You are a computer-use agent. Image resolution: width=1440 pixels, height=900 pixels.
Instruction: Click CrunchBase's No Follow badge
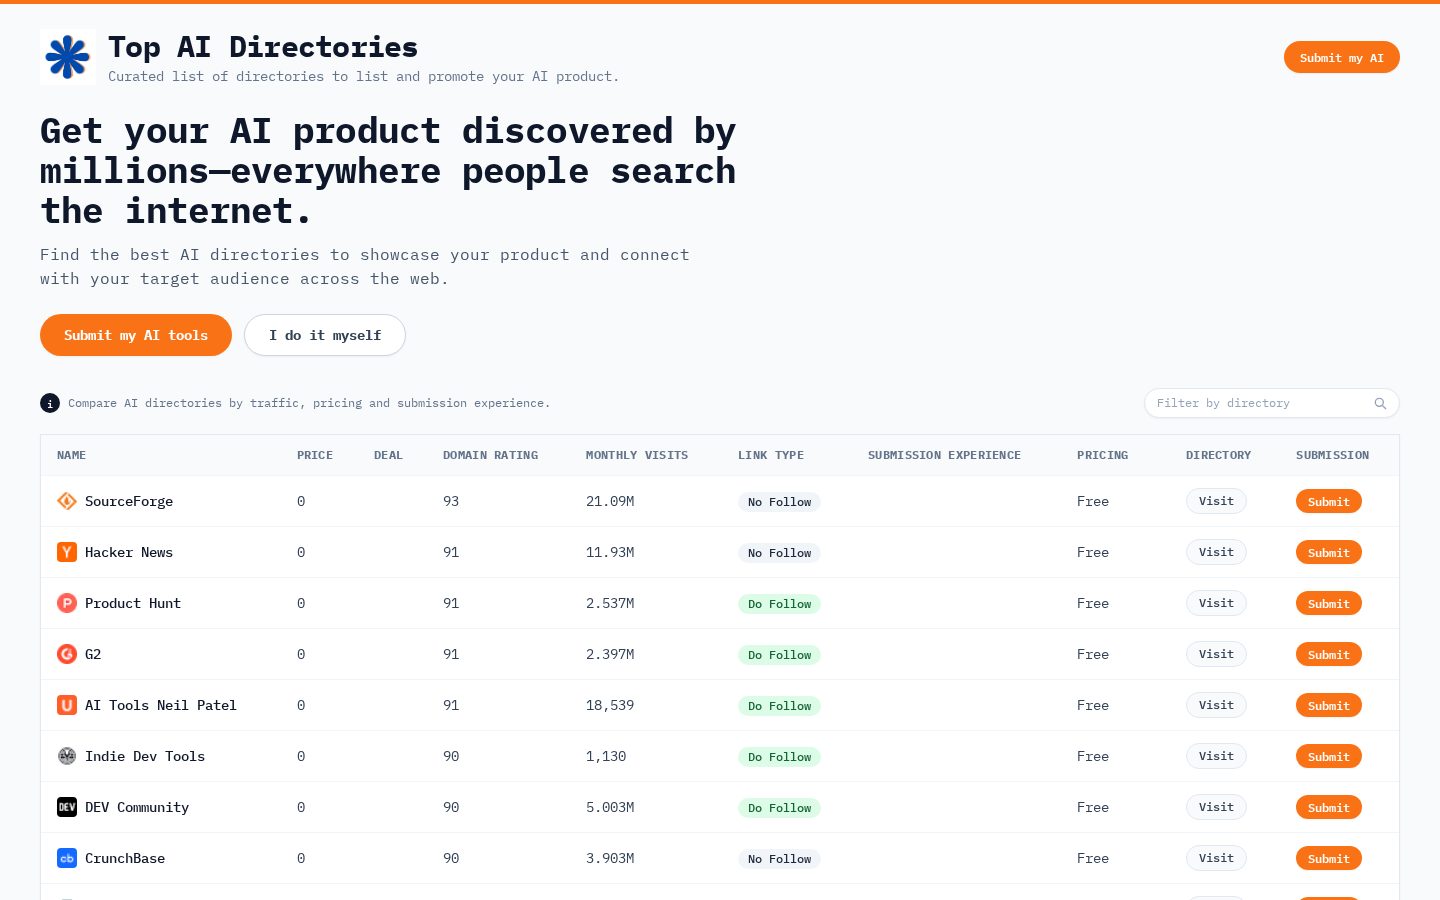(779, 859)
